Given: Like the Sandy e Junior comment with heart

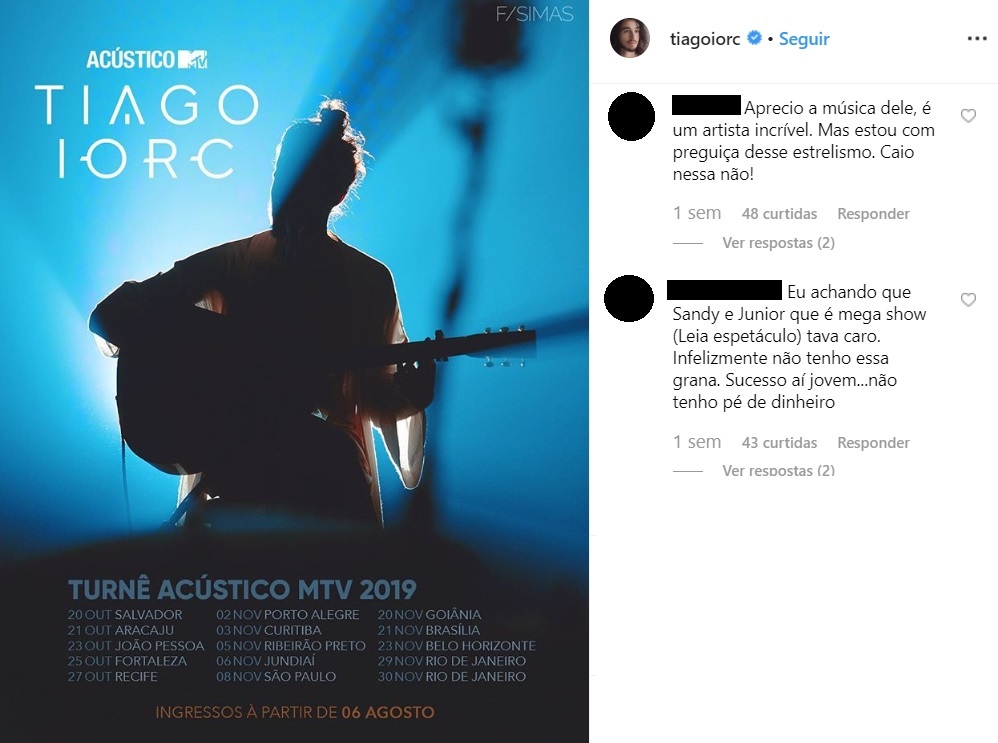Looking at the screenshot, I should (x=968, y=300).
